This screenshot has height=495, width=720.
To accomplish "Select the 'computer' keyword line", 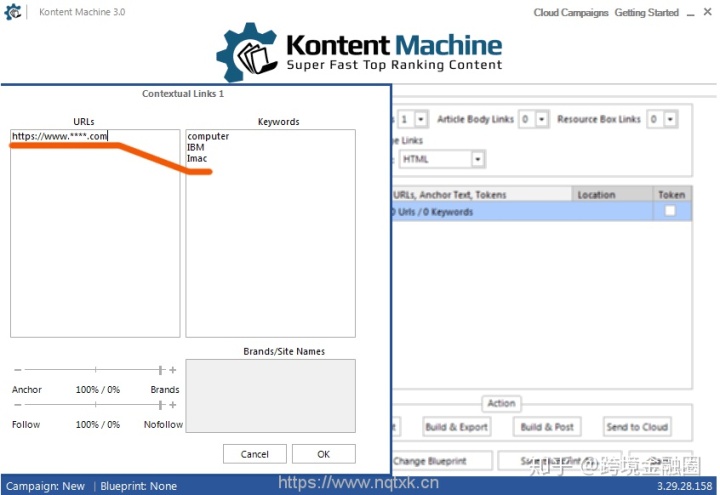I will point(208,136).
